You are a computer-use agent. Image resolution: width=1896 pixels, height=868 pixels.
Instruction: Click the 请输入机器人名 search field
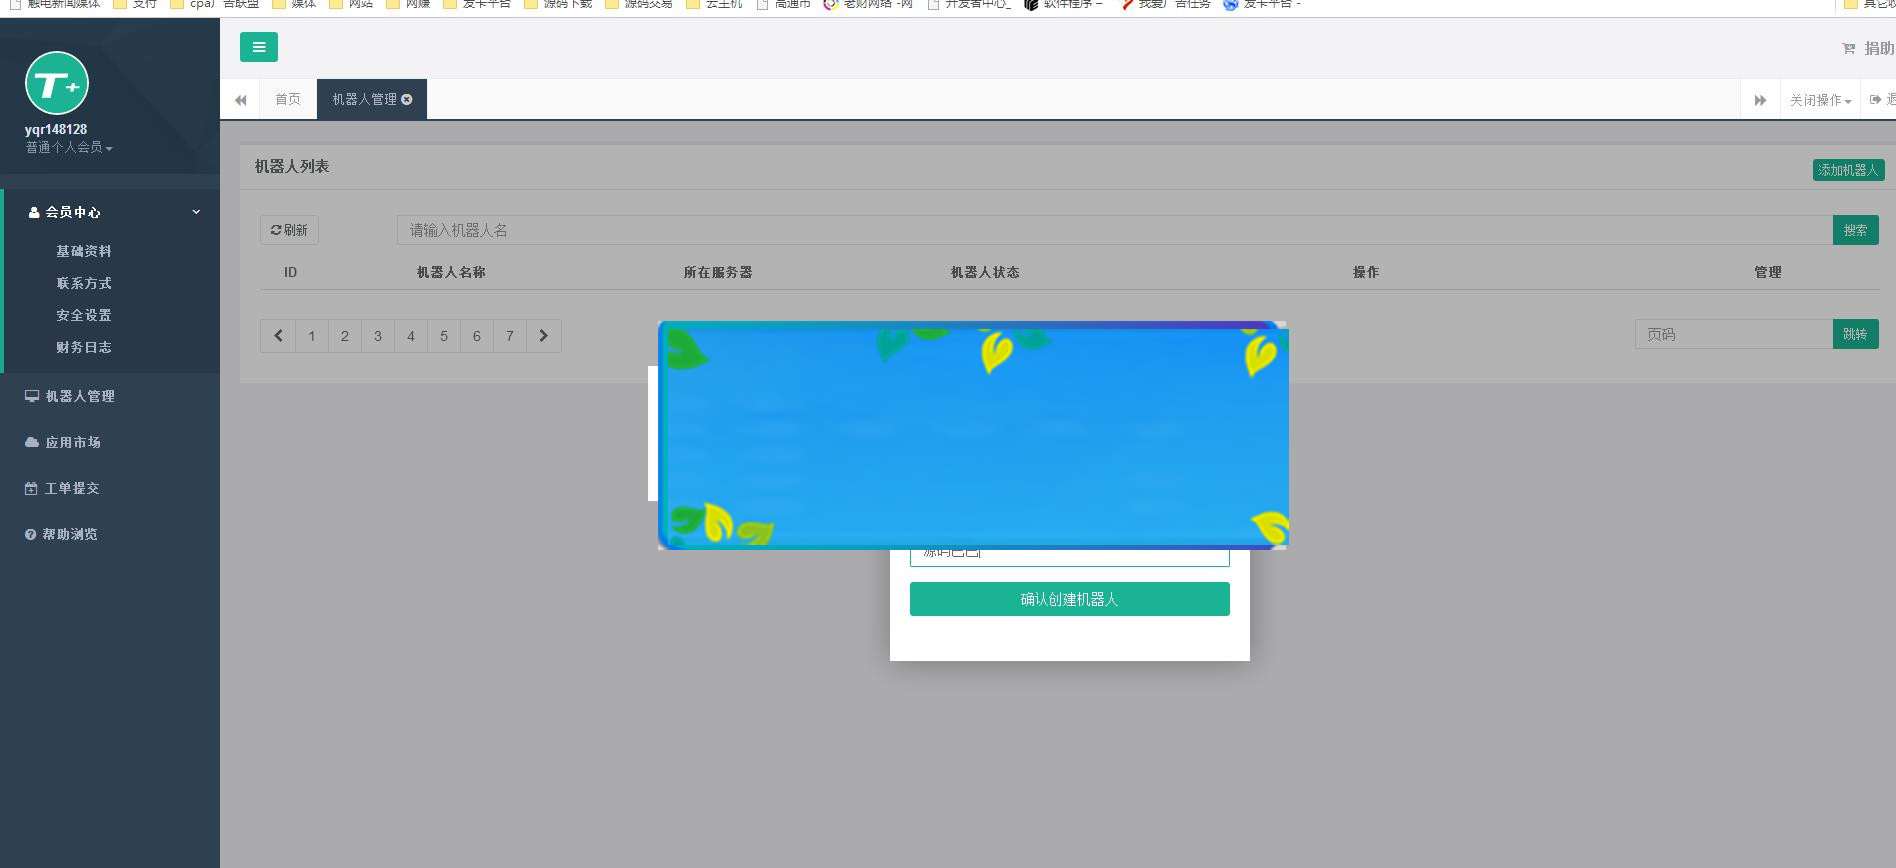point(1114,230)
